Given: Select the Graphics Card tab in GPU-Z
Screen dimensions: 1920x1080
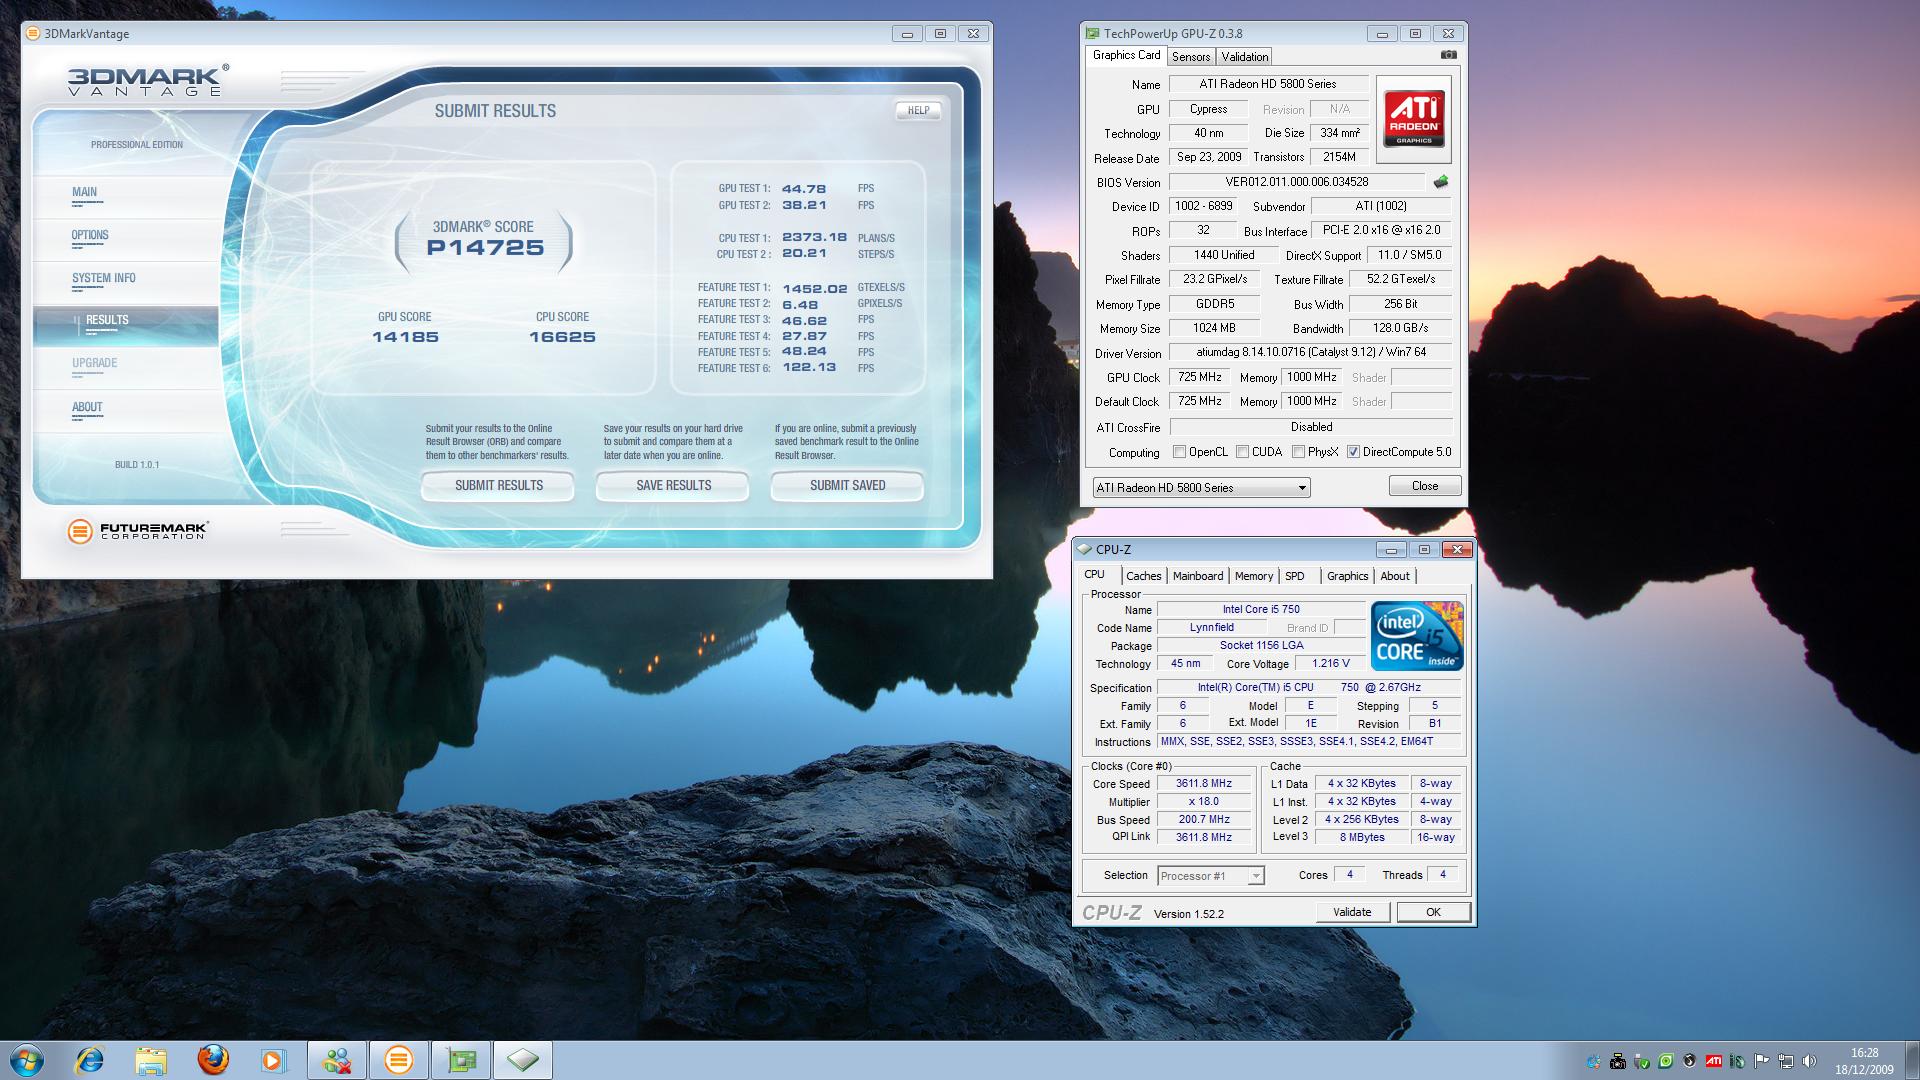Looking at the screenshot, I should point(1126,55).
